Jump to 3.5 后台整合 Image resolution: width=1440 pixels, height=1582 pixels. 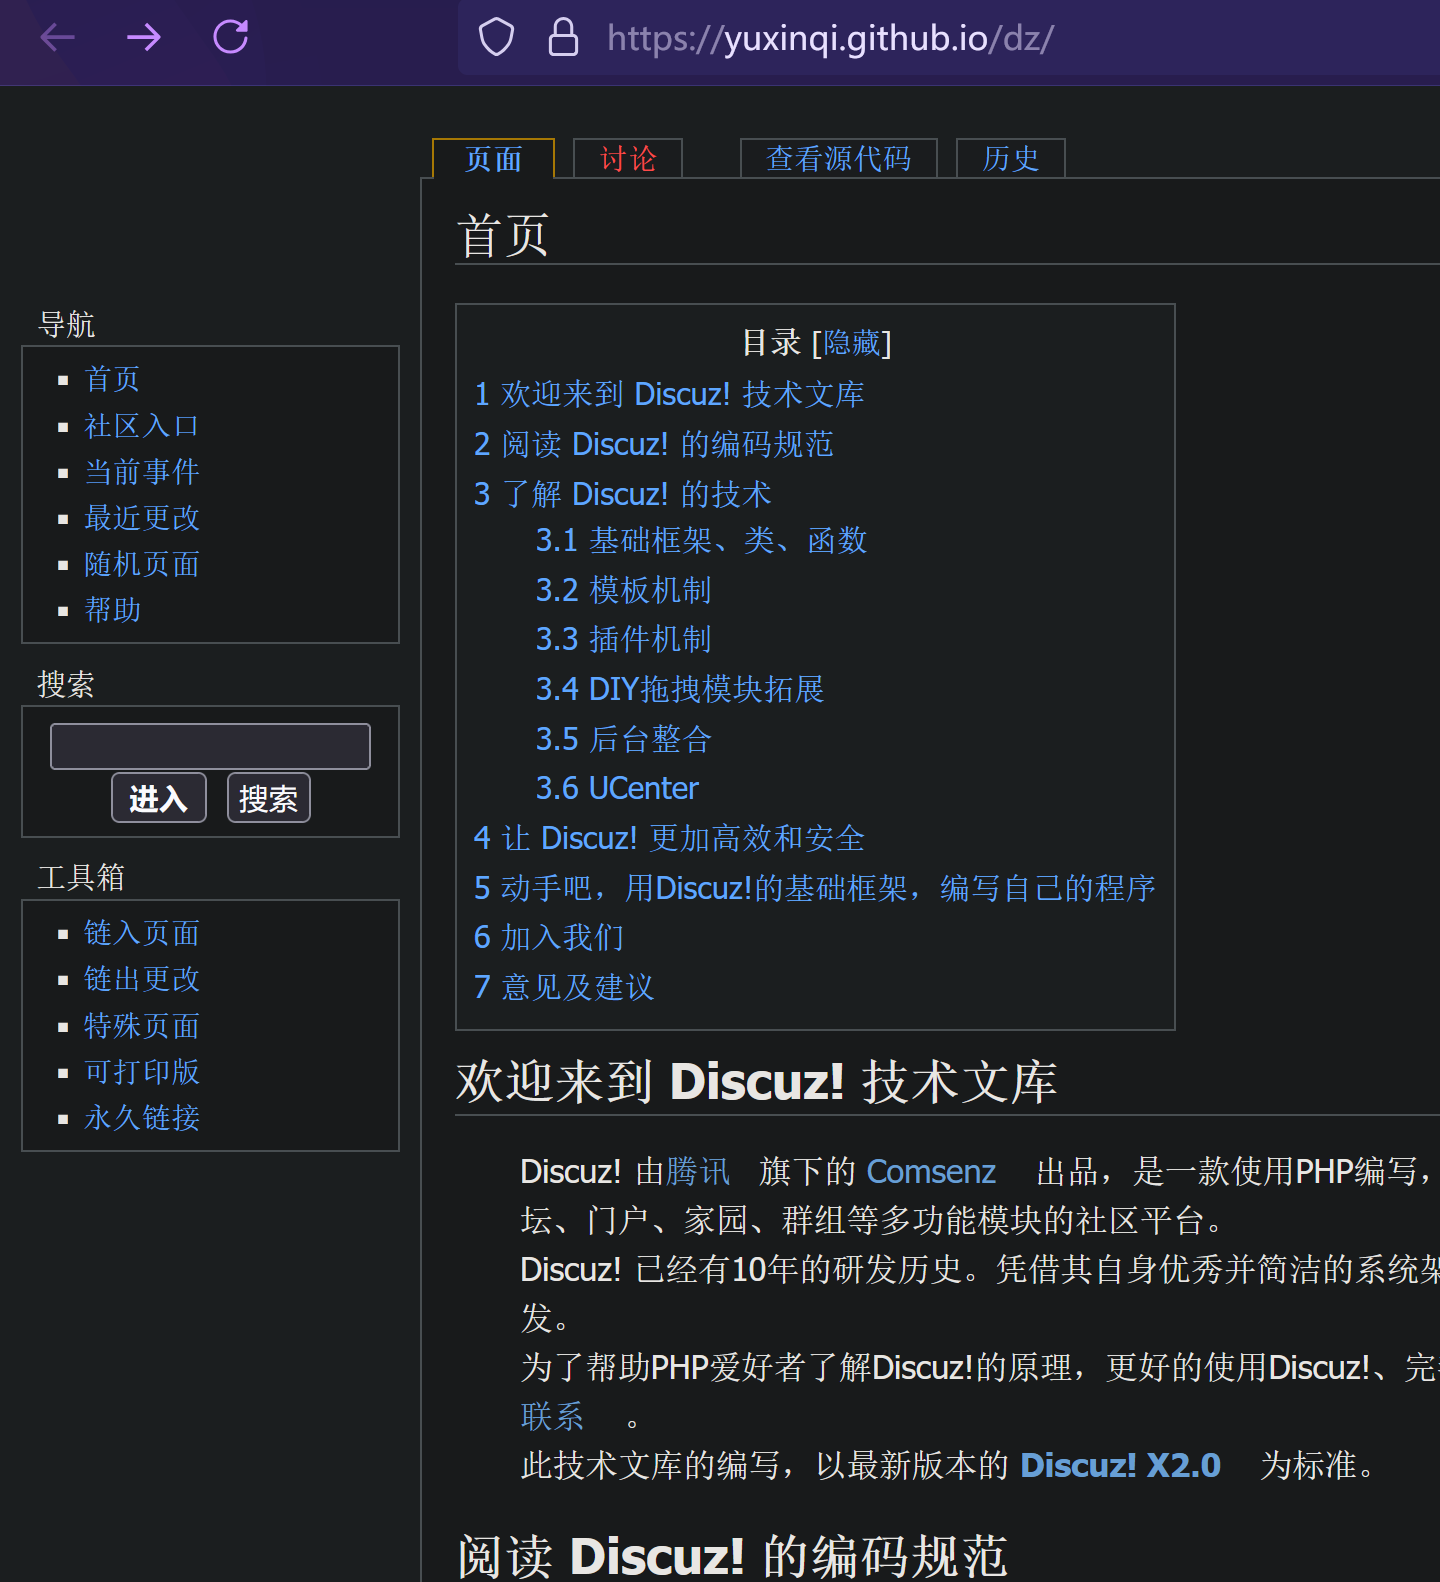[x=623, y=739]
